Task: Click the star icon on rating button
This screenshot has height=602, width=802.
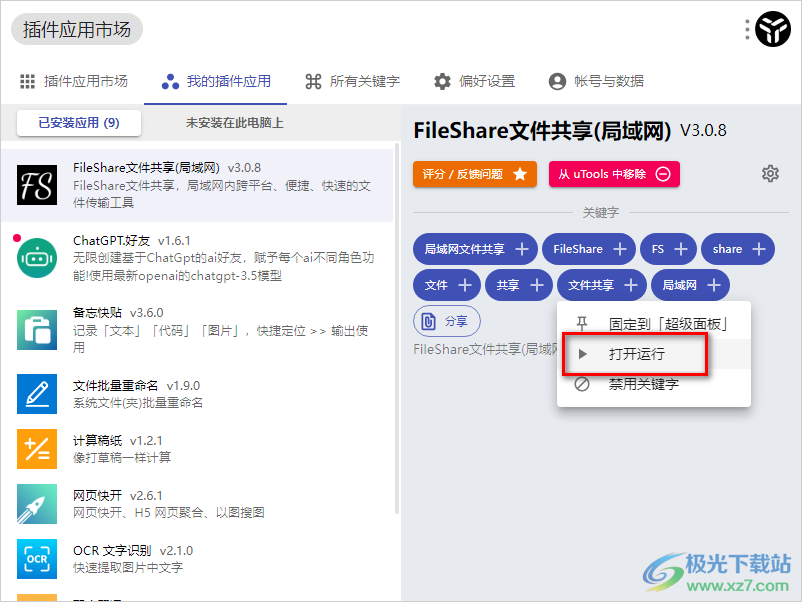Action: point(520,174)
